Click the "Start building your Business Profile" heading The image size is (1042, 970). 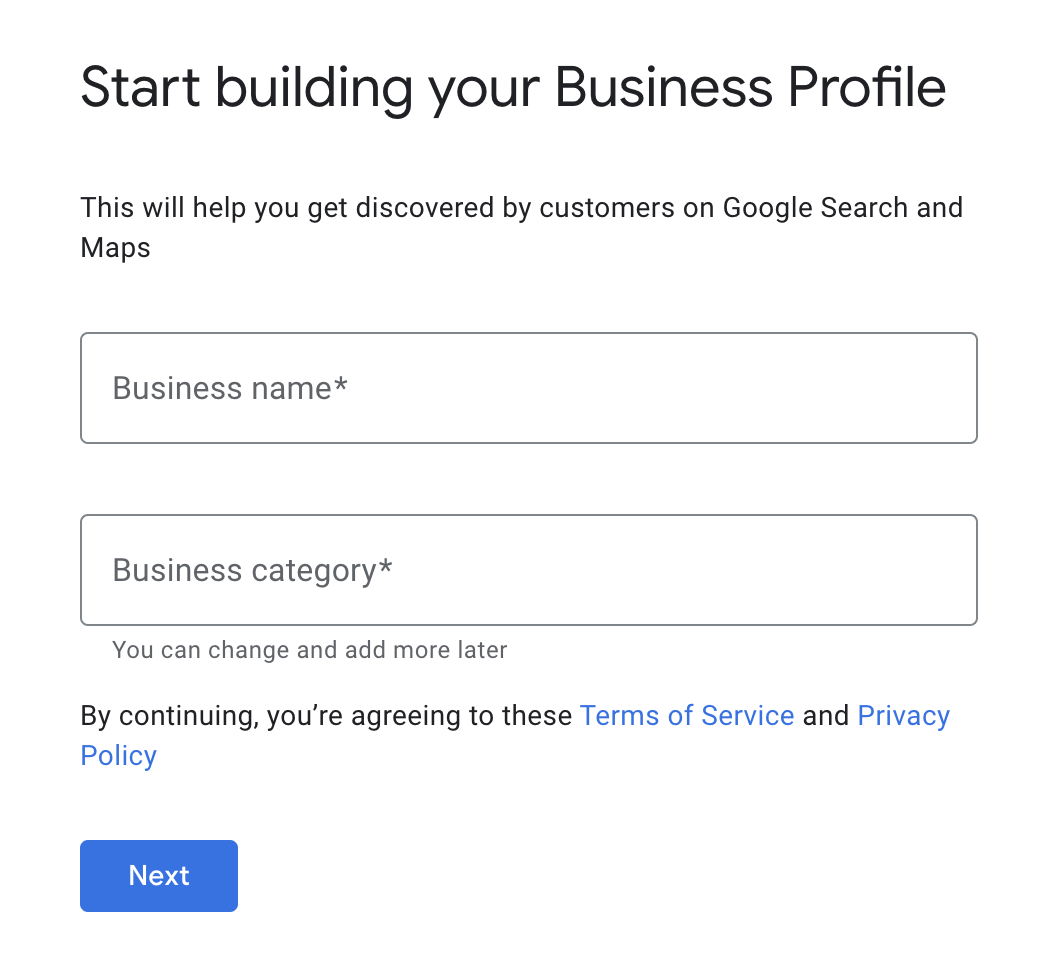click(513, 88)
